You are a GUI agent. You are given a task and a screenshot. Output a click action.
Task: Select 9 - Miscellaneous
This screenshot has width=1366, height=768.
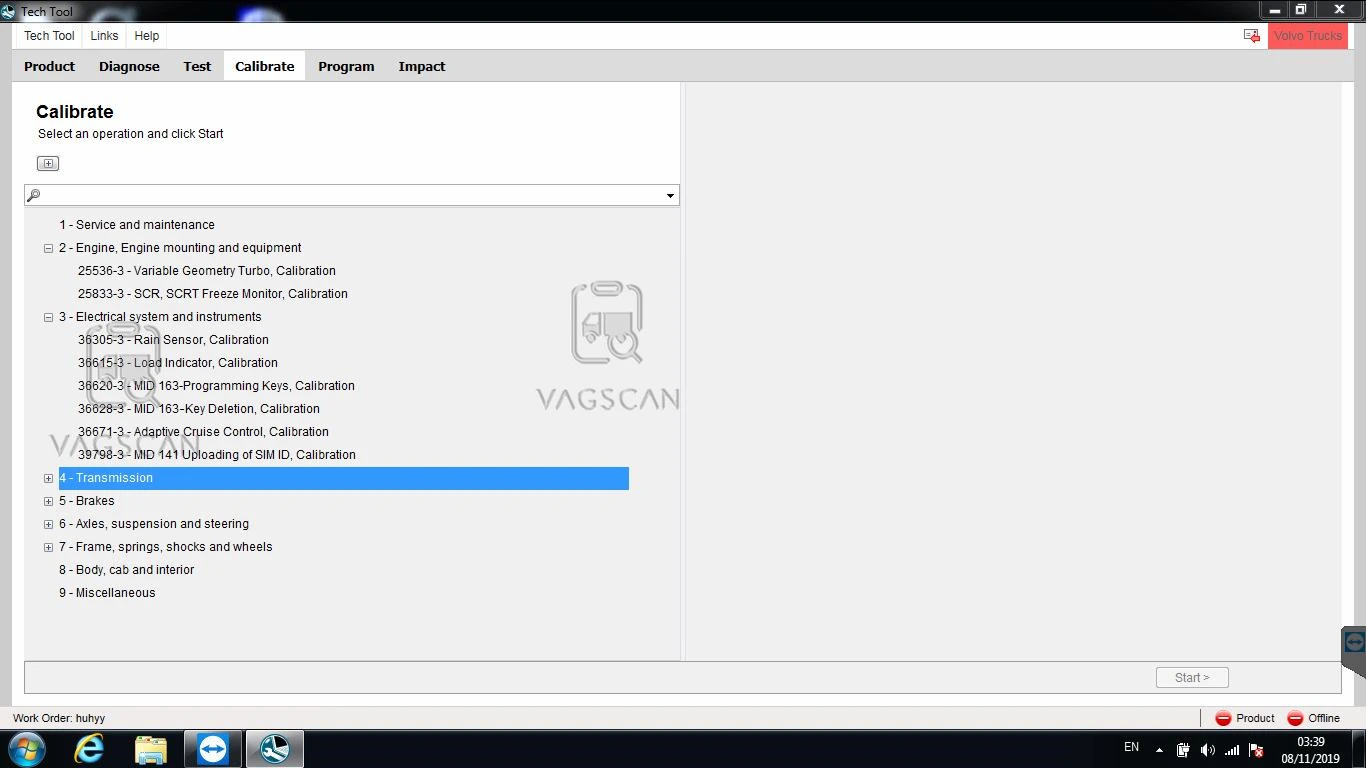point(107,593)
